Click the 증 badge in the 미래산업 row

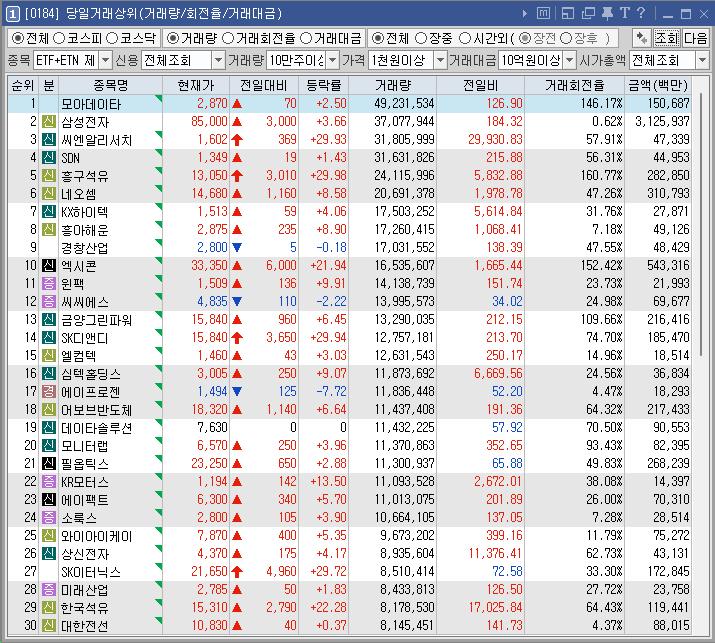49,589
